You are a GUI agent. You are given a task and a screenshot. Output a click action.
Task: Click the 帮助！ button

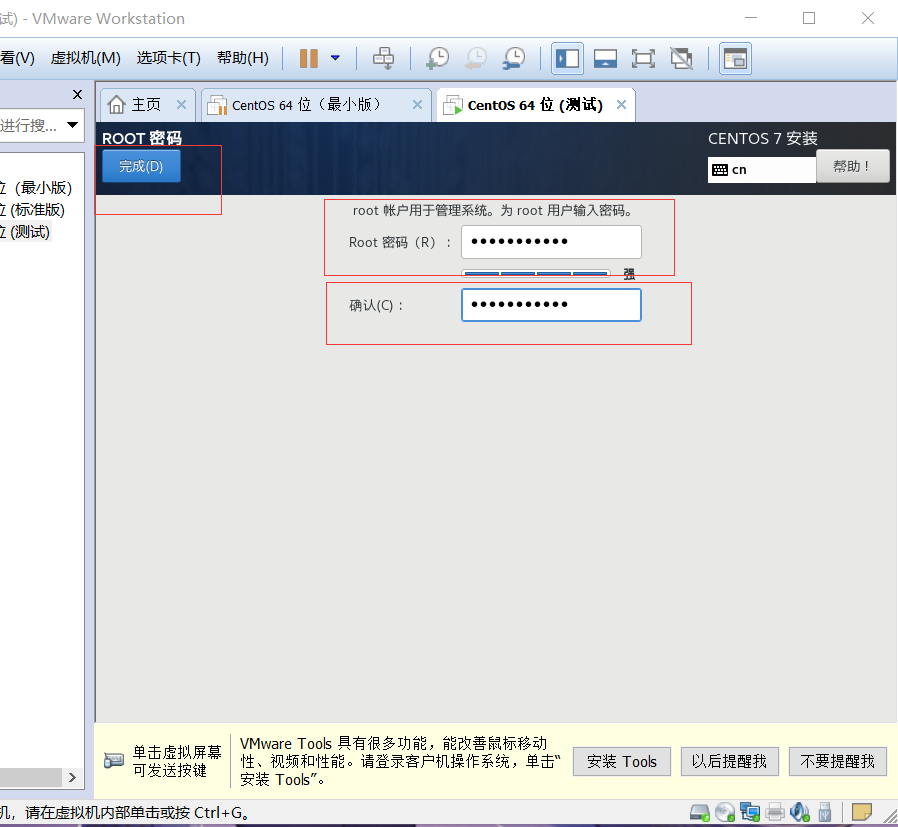click(x=852, y=167)
